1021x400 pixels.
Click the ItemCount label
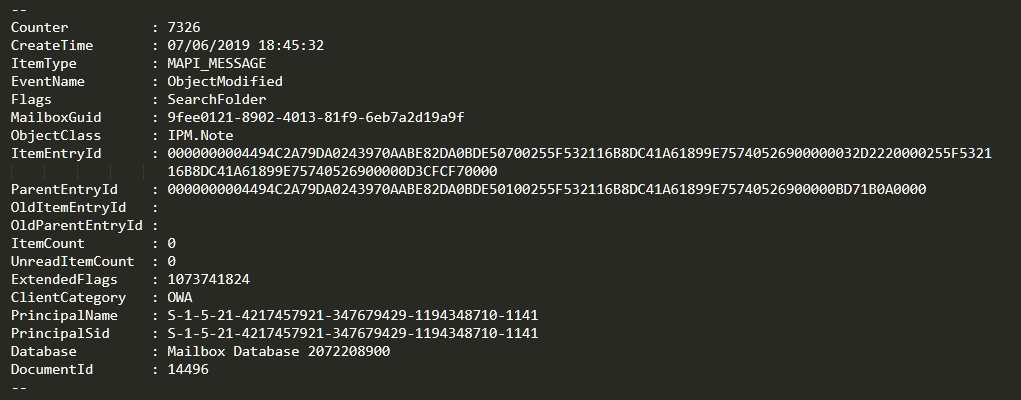point(48,244)
